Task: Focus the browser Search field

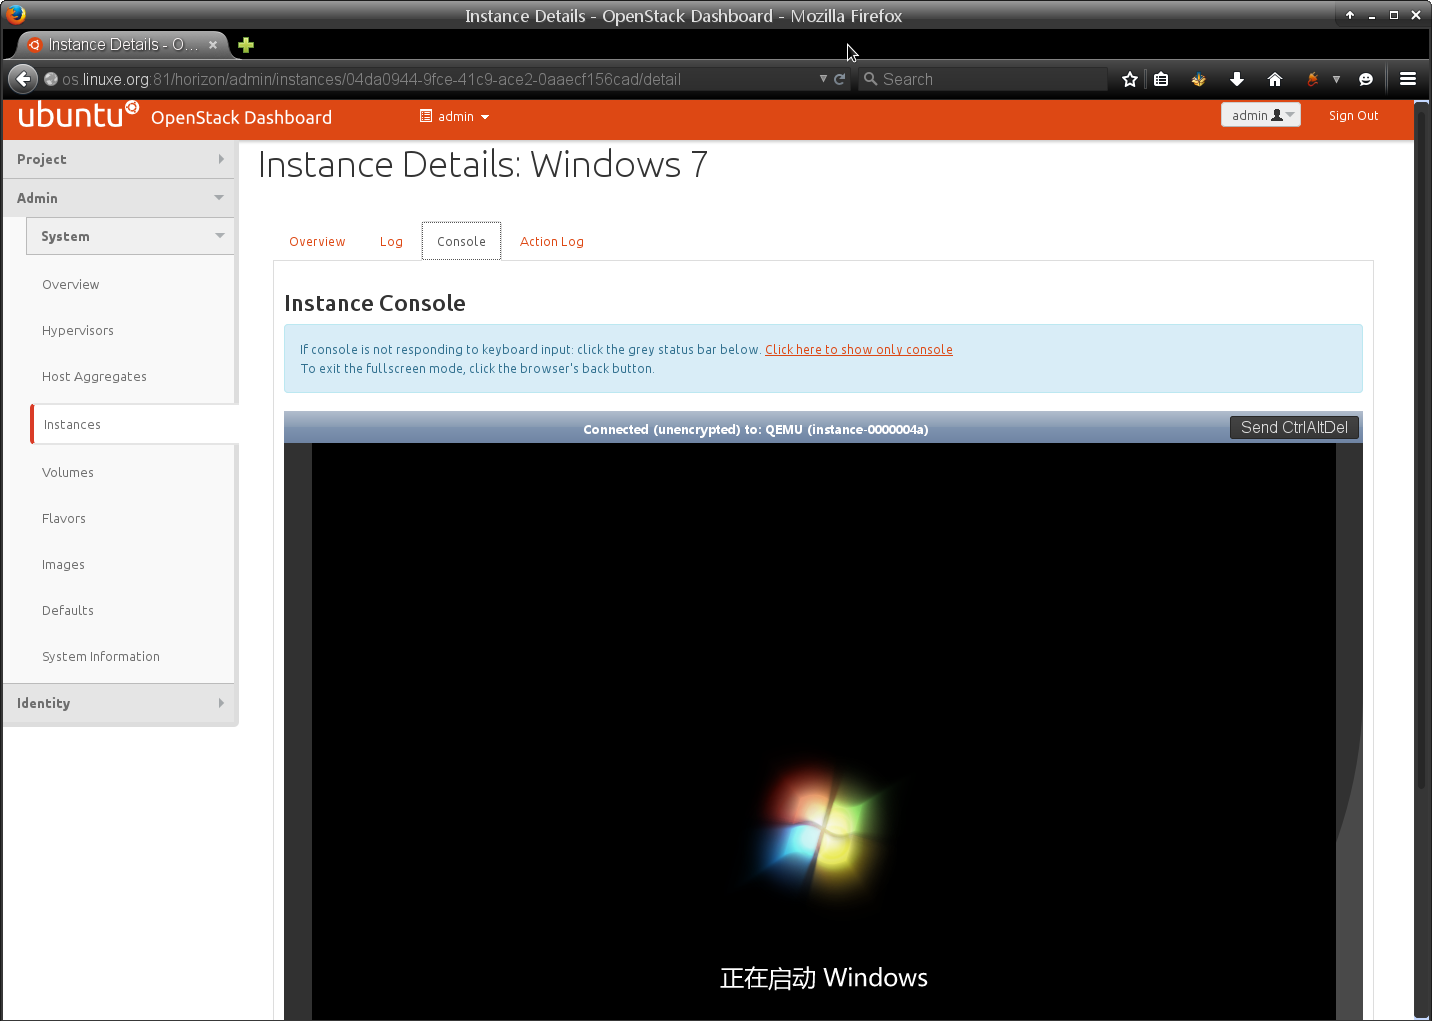Action: [984, 79]
